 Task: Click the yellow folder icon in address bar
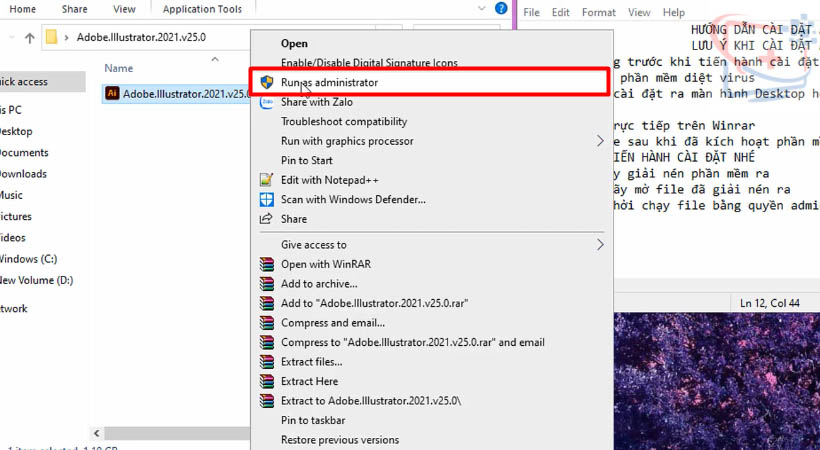click(x=51, y=37)
